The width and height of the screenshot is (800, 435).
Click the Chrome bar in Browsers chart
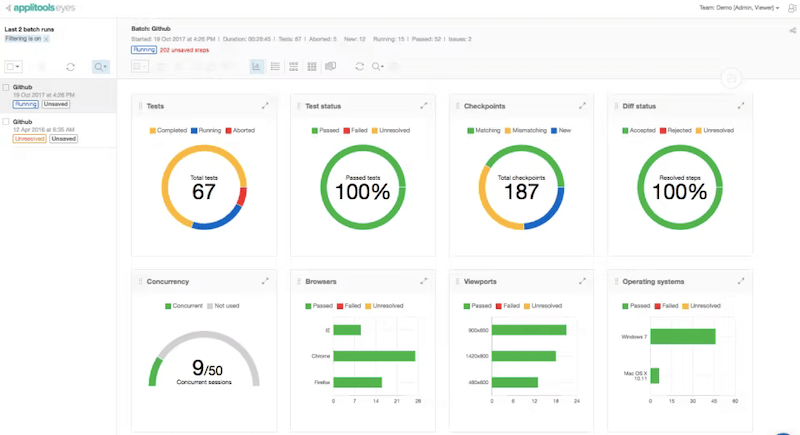pyautogui.click(x=374, y=356)
